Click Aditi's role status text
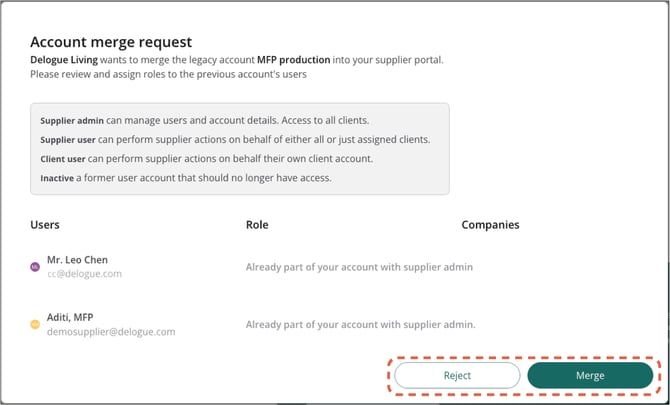Viewport: 670px width, 405px height. [360, 324]
